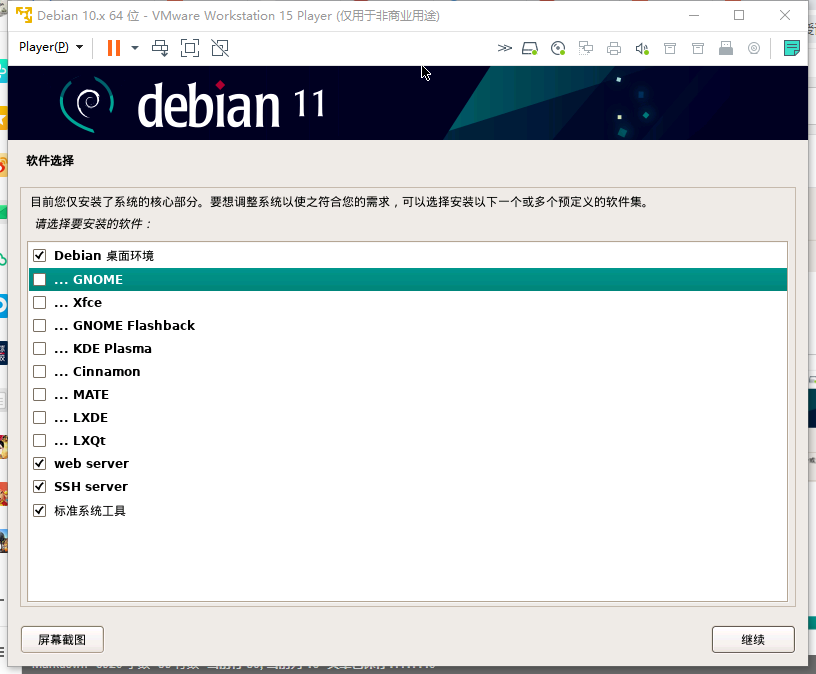Screen dimensions: 816x674
Task: Close the VMware Player window
Action: tap(785, 16)
